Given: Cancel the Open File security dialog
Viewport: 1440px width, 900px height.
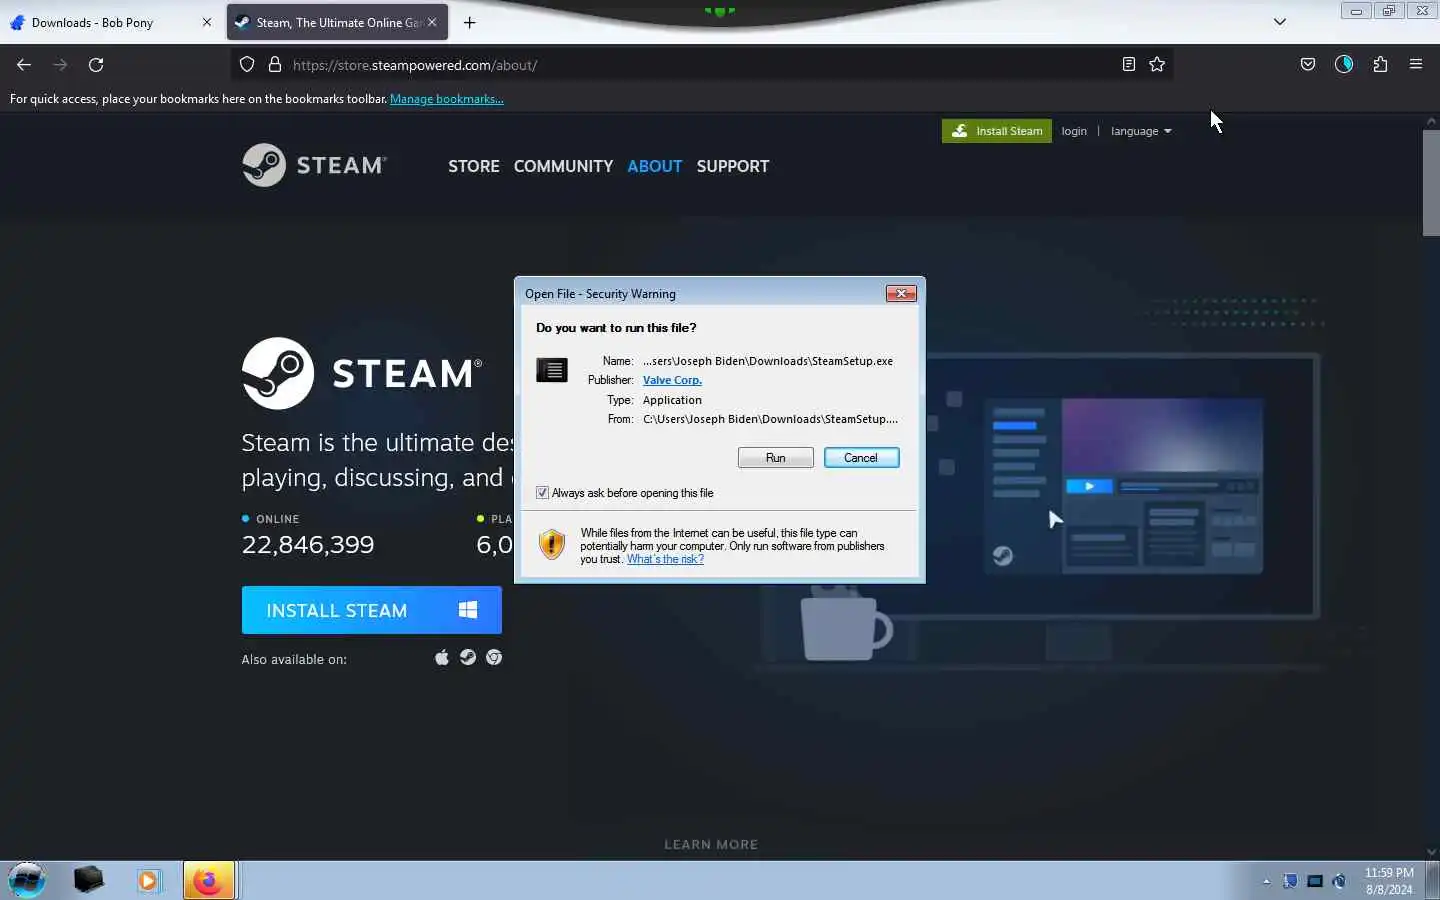Looking at the screenshot, I should pyautogui.click(x=861, y=457).
